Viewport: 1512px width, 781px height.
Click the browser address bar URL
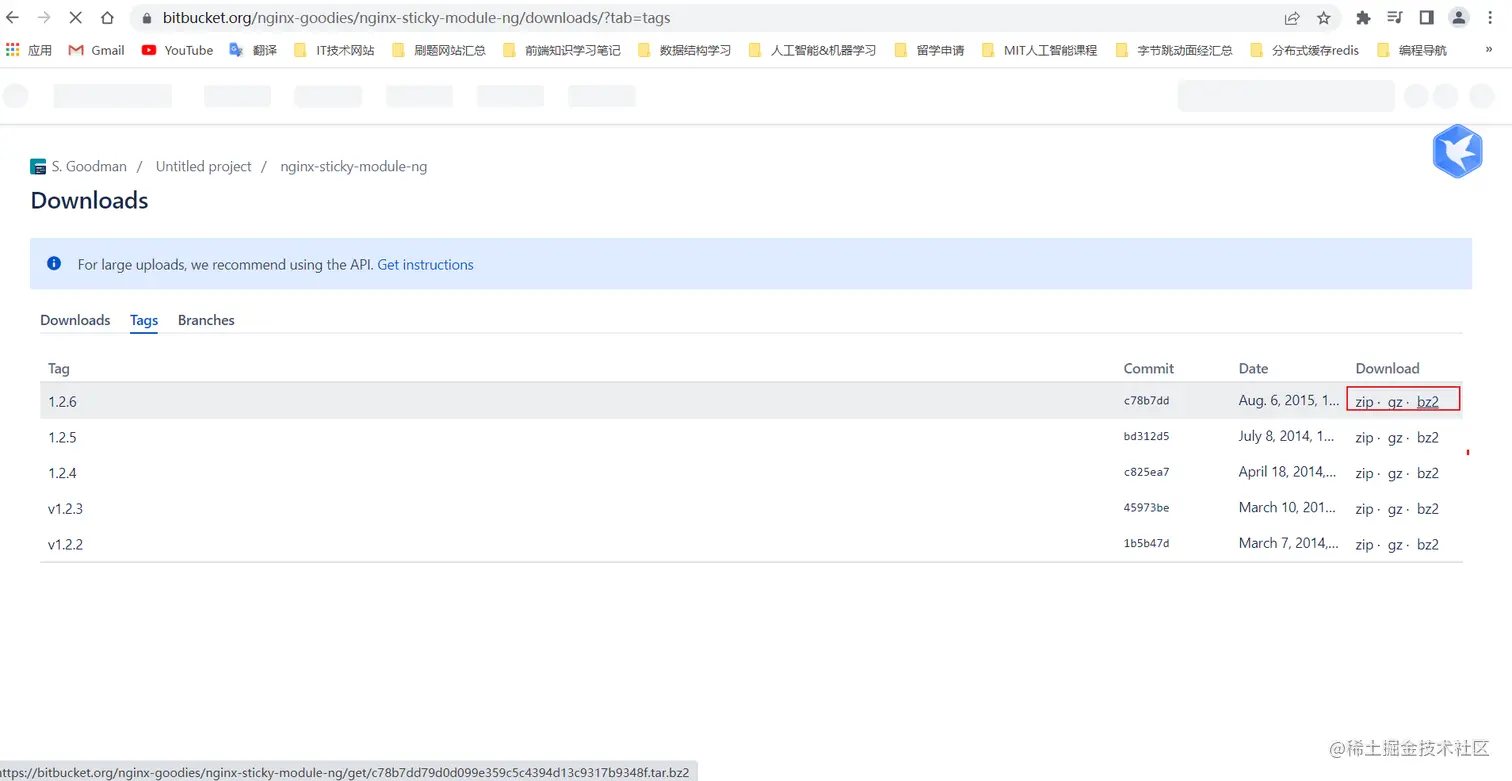point(416,18)
